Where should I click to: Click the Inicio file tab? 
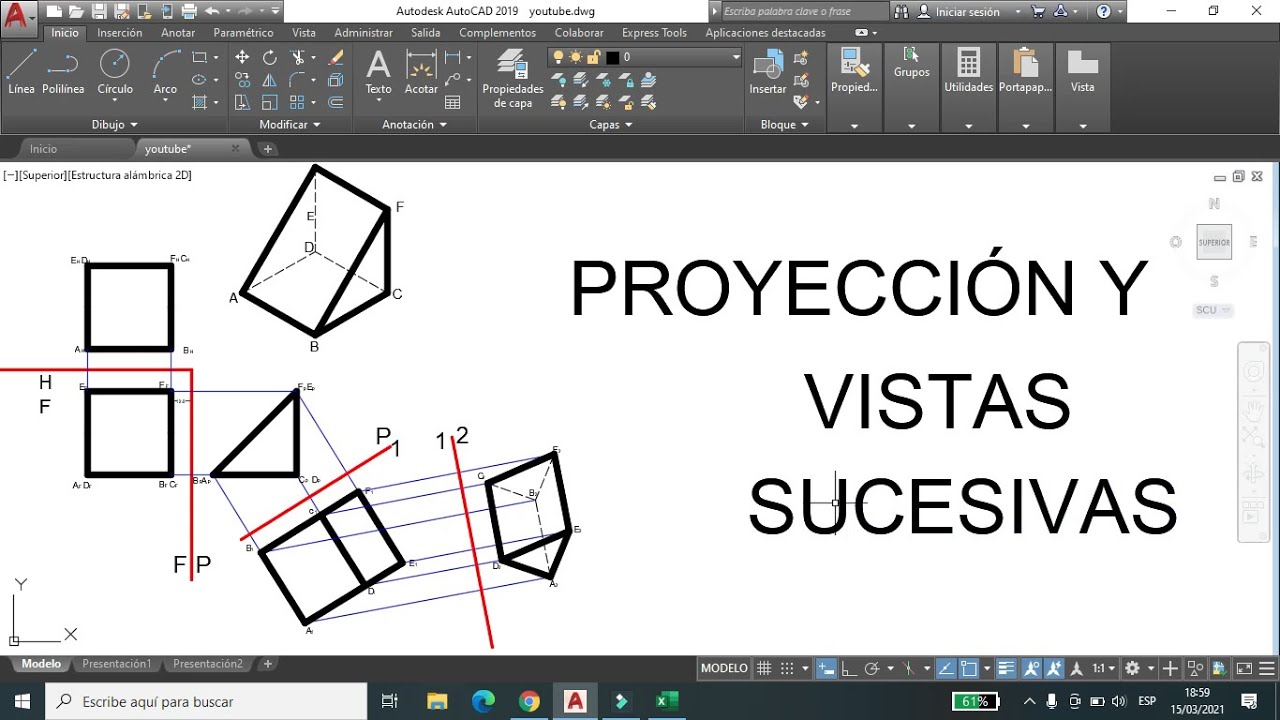click(43, 149)
